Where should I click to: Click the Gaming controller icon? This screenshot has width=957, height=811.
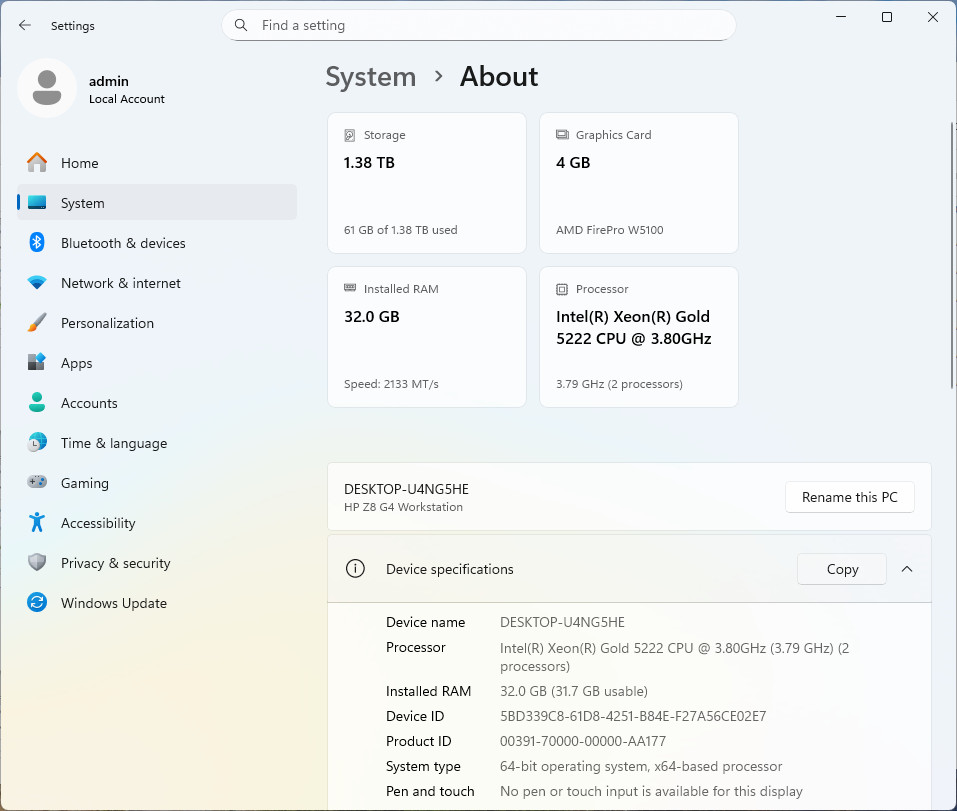click(37, 482)
